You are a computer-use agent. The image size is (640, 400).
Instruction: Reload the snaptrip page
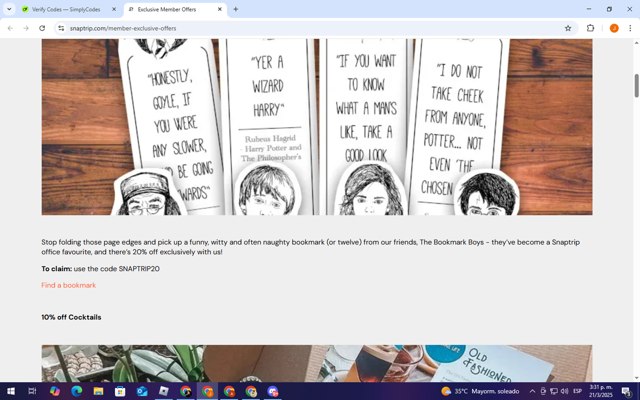(x=42, y=28)
